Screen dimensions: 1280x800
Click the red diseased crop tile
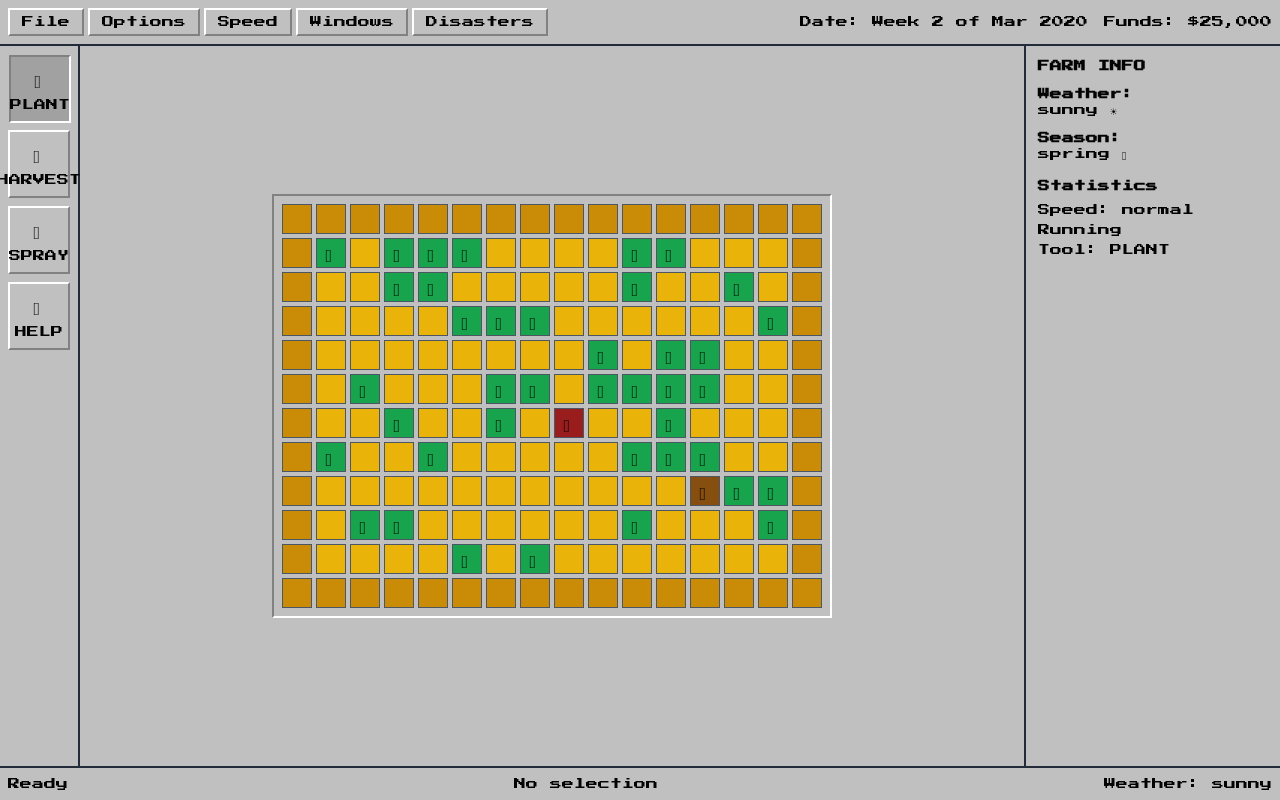pos(569,423)
